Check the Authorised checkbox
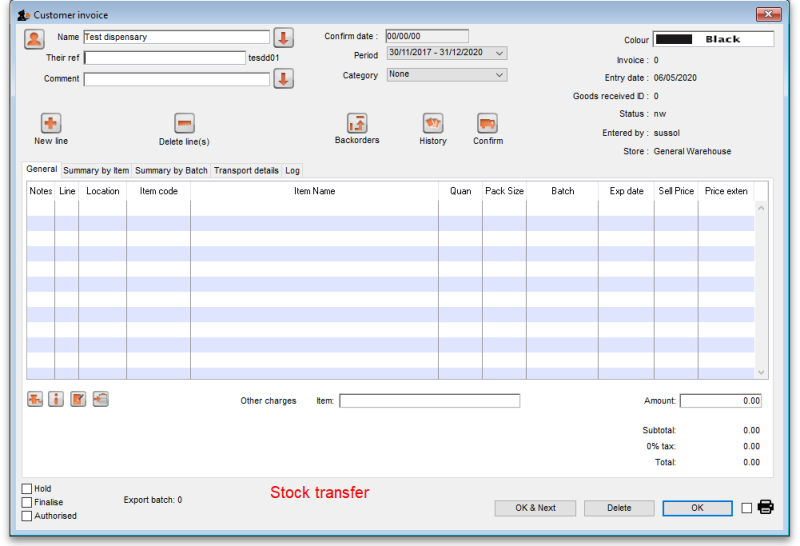800x546 pixels. (27, 516)
